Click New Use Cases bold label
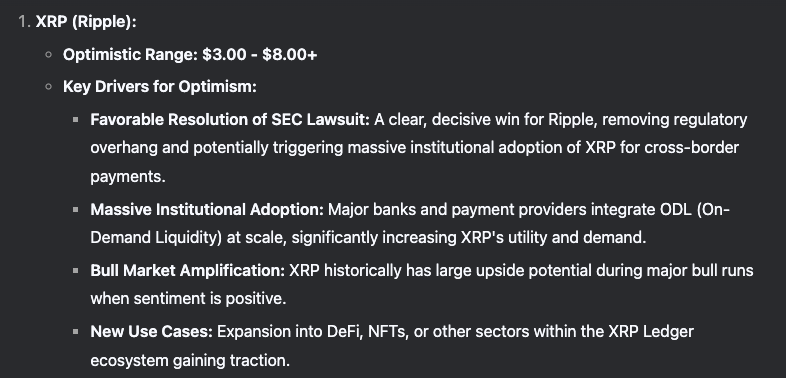Image resolution: width=786 pixels, height=378 pixels. point(151,331)
